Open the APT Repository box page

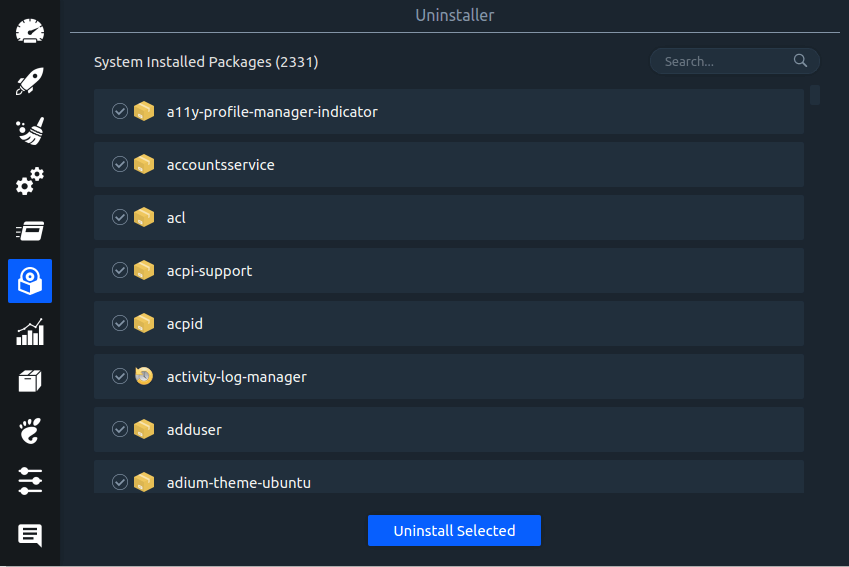(x=30, y=381)
